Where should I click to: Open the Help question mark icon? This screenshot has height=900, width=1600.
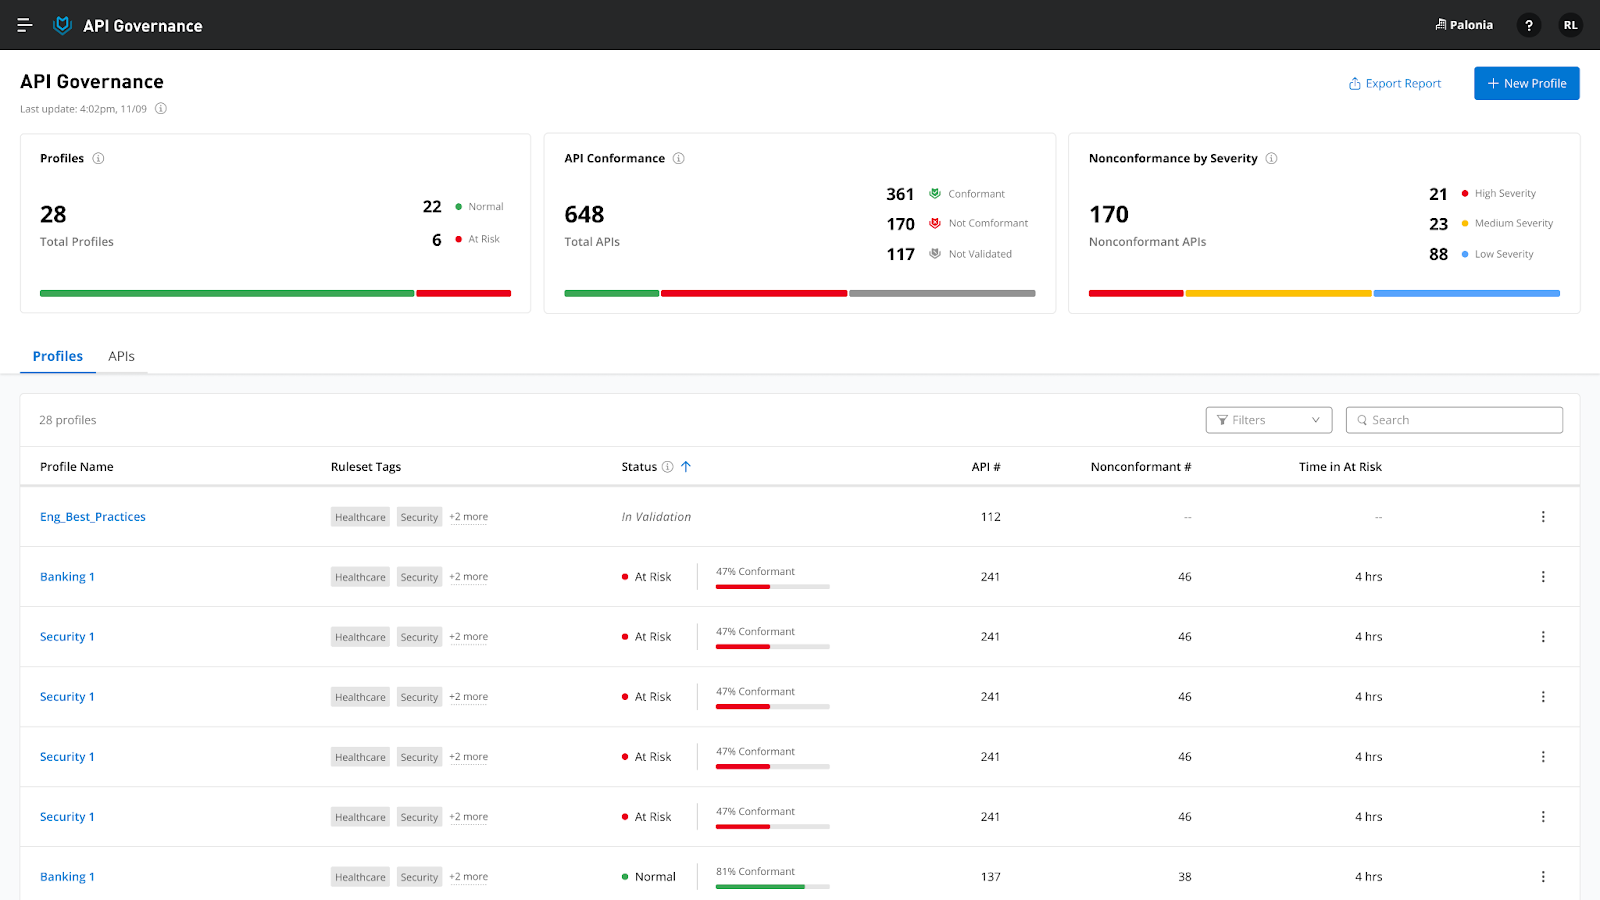(1528, 25)
